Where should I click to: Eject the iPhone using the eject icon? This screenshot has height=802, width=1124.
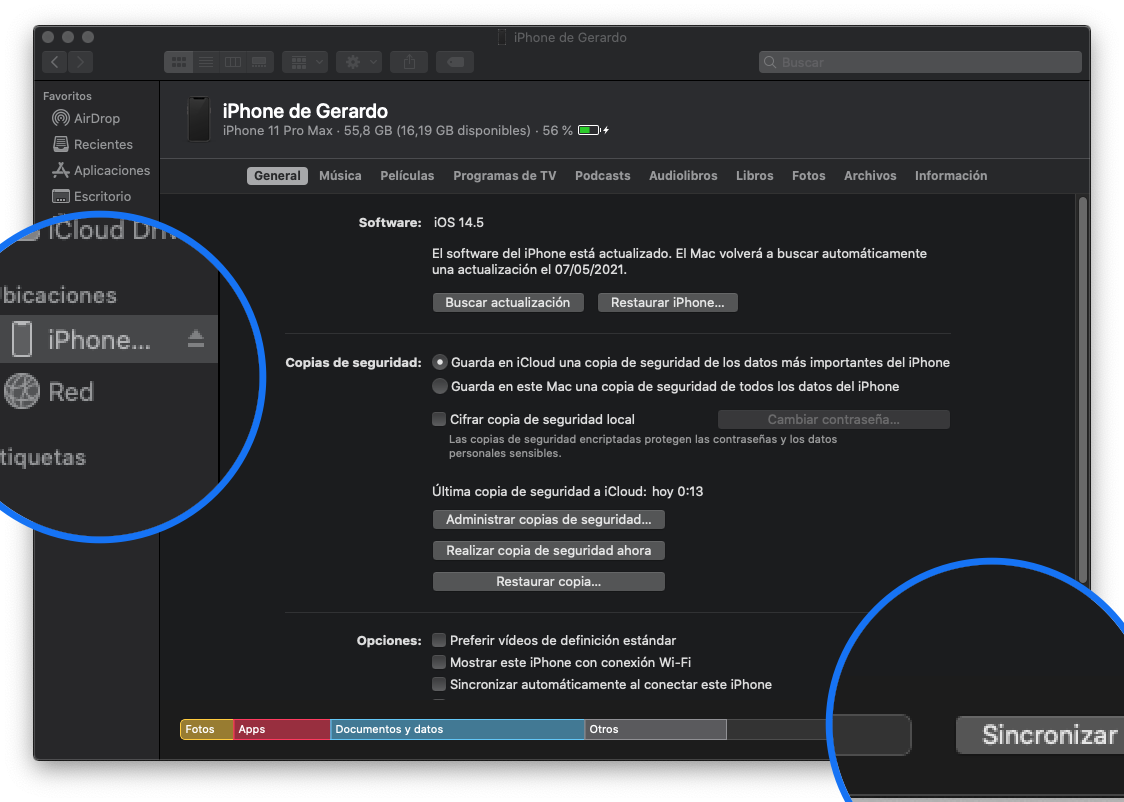[198, 338]
